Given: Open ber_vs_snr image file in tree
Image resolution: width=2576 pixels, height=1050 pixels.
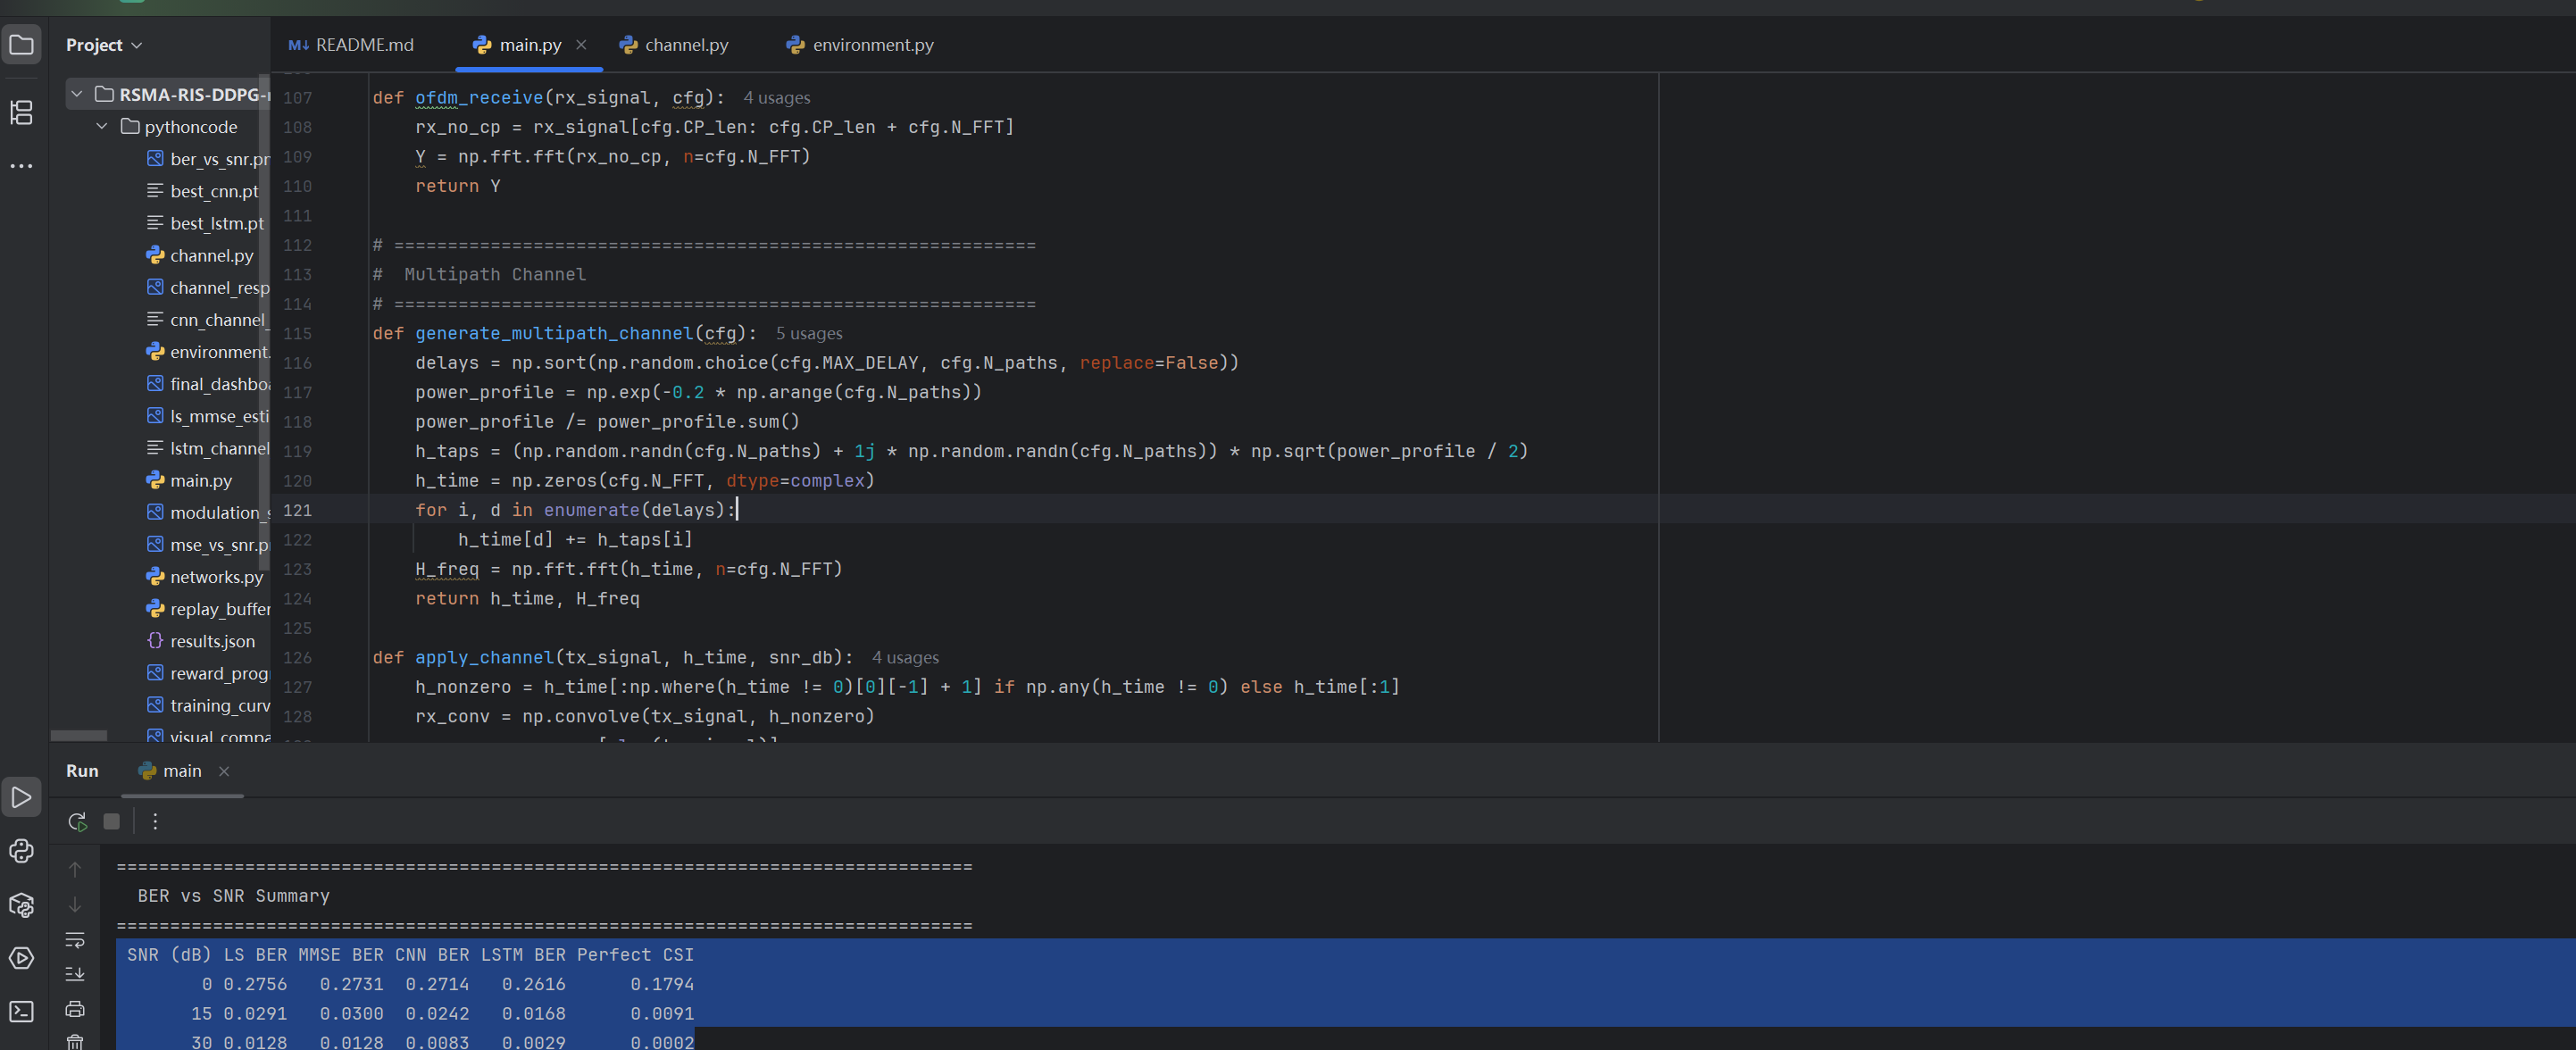Looking at the screenshot, I should [209, 159].
